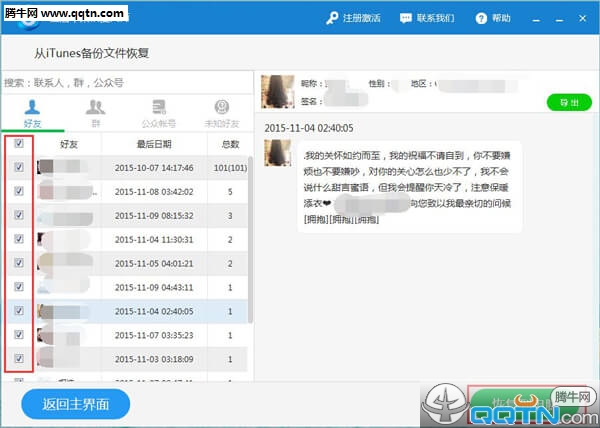
Task: Switch to the 群 groups tab
Action: (x=95, y=114)
